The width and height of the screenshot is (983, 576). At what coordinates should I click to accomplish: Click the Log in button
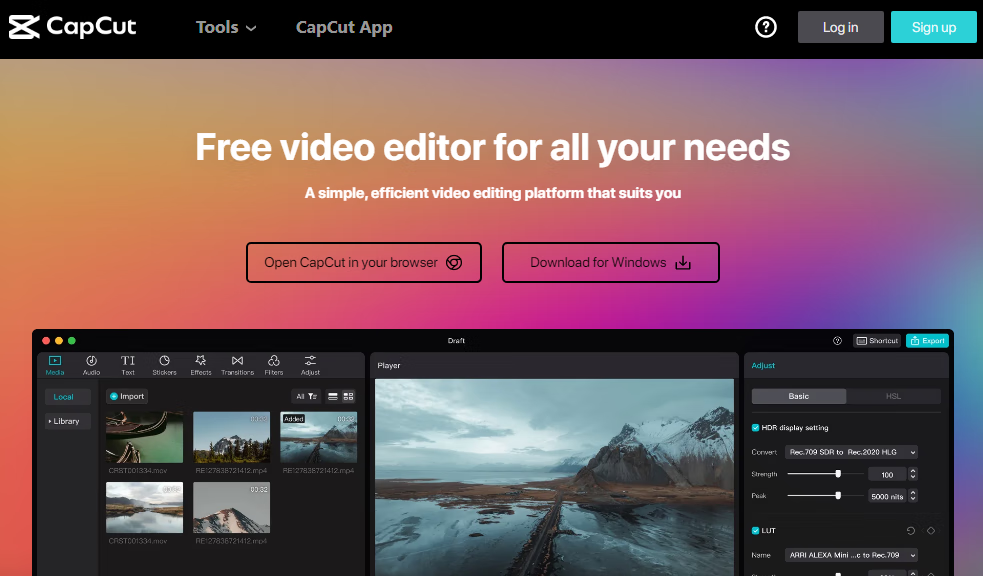pyautogui.click(x=840, y=27)
